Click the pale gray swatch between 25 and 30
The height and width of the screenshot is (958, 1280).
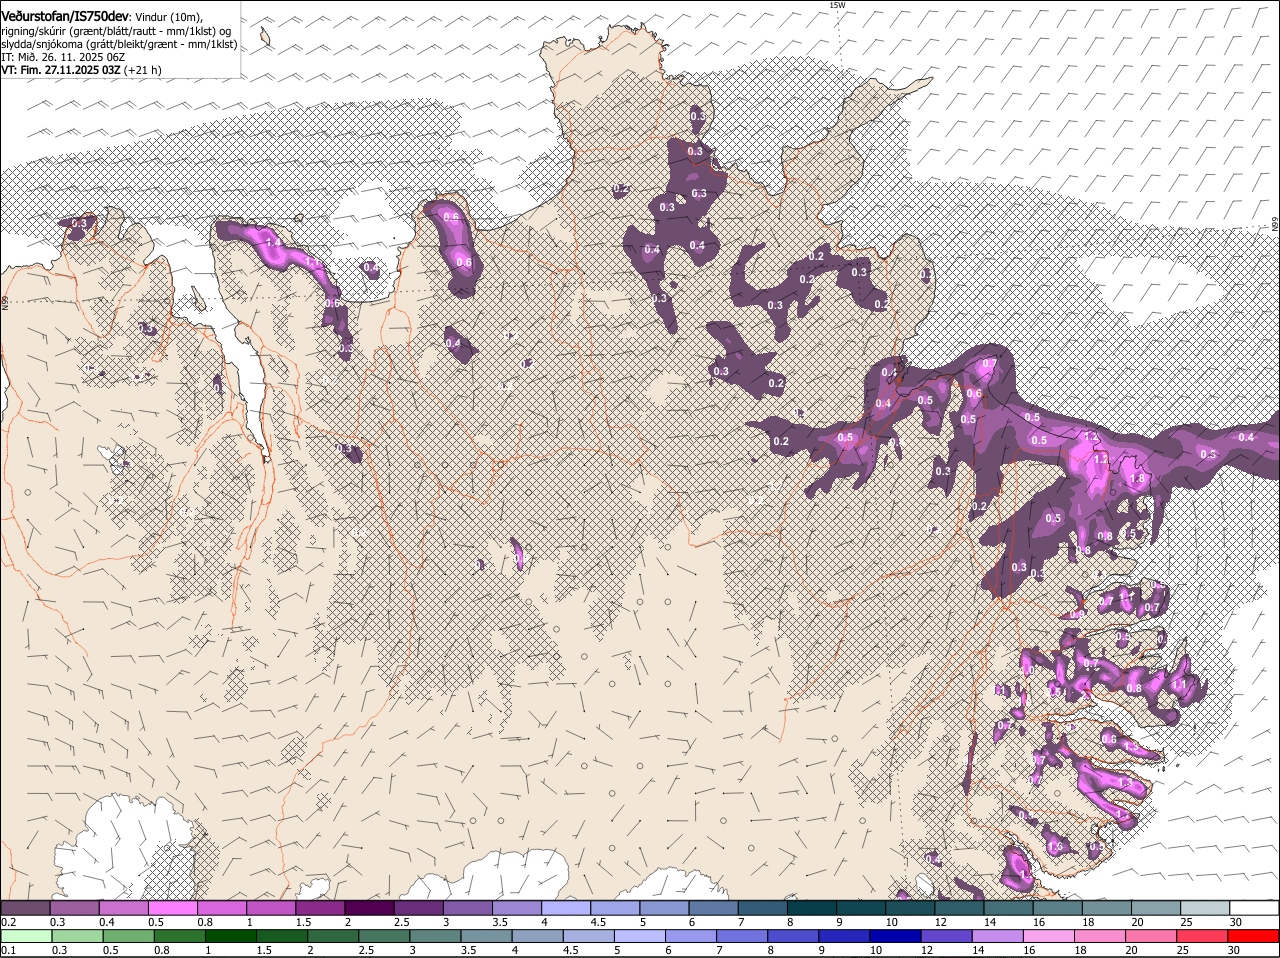pos(1204,908)
